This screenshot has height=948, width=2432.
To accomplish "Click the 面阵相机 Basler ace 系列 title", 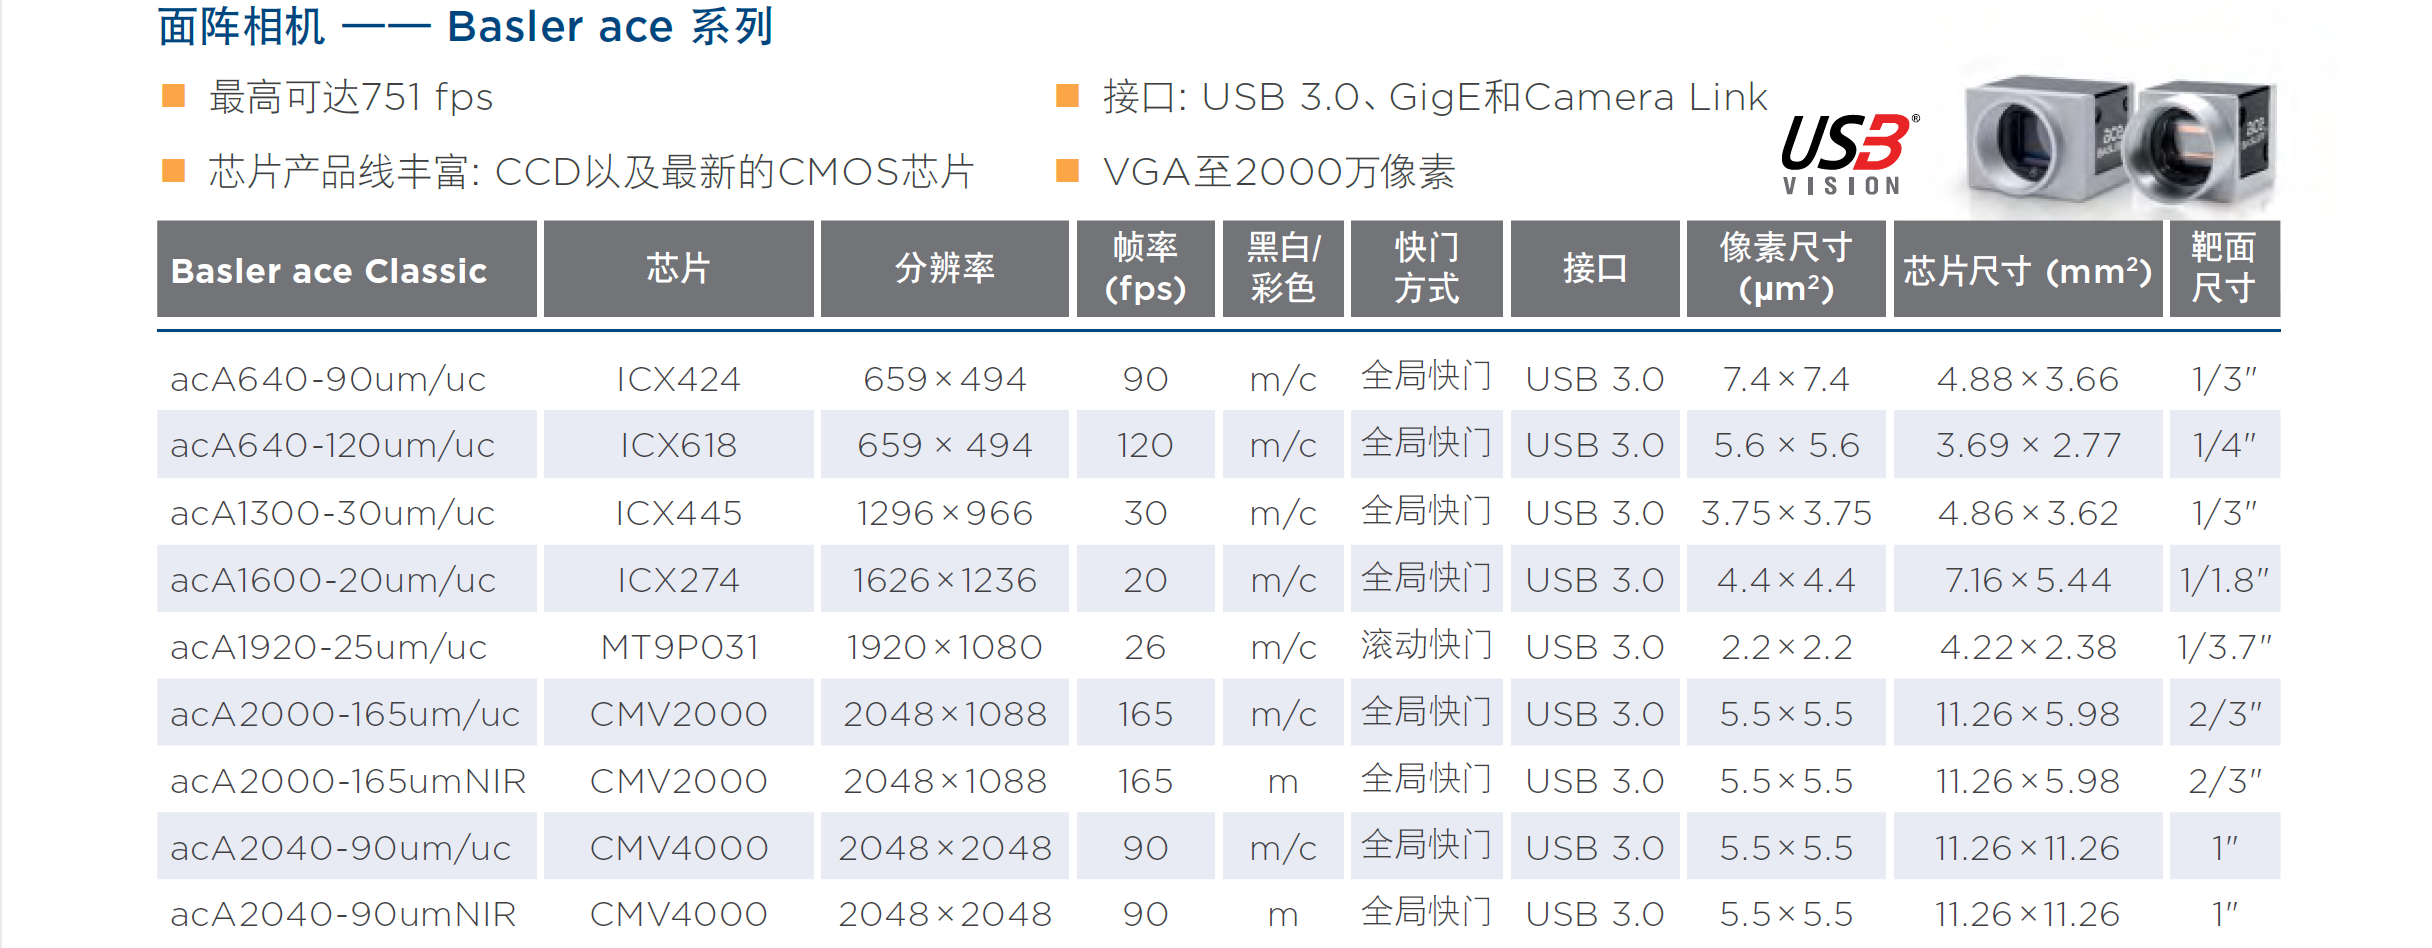I will [466, 27].
